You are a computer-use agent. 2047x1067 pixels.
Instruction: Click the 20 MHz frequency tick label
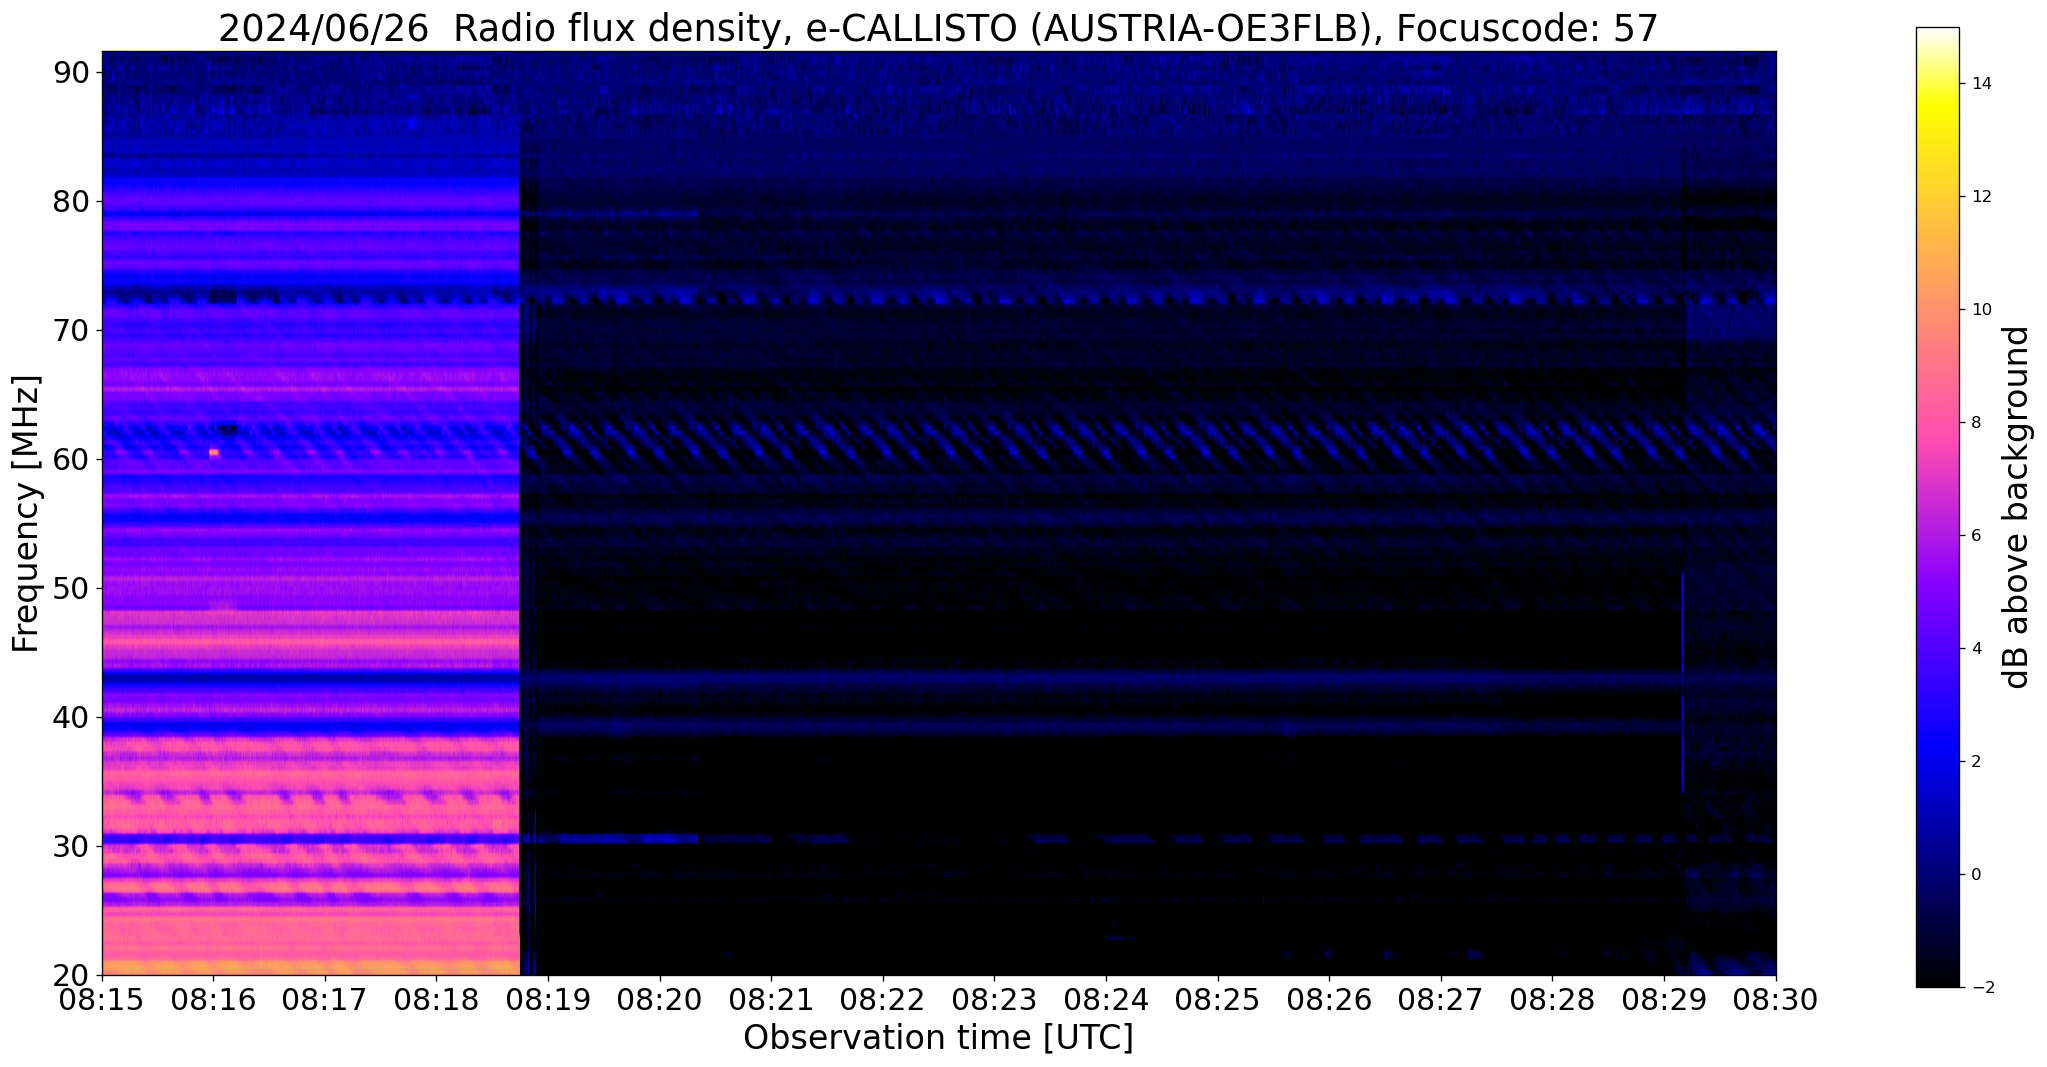tap(71, 975)
